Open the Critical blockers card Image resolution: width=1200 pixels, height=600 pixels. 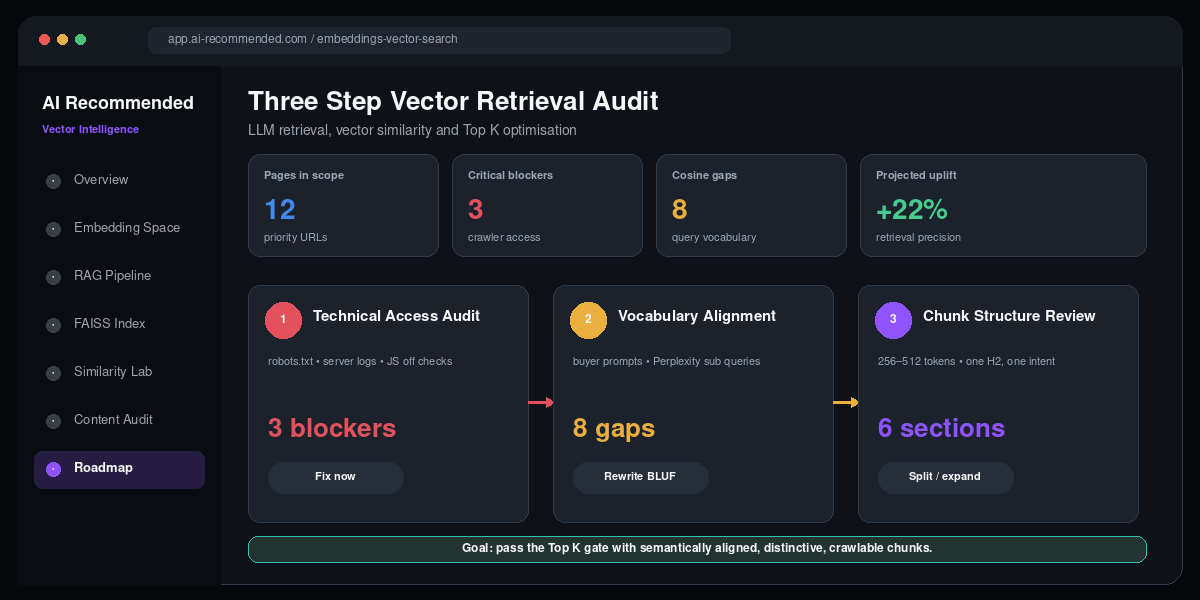click(547, 205)
